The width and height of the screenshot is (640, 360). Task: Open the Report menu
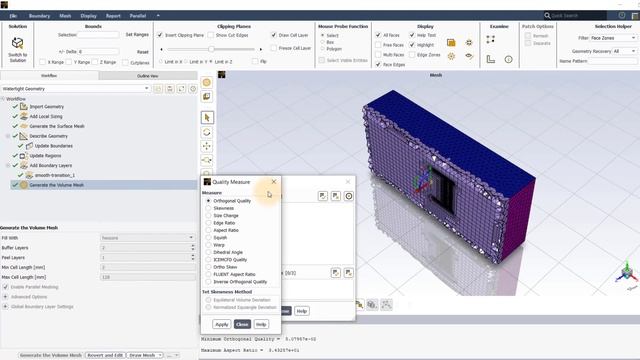coord(113,16)
